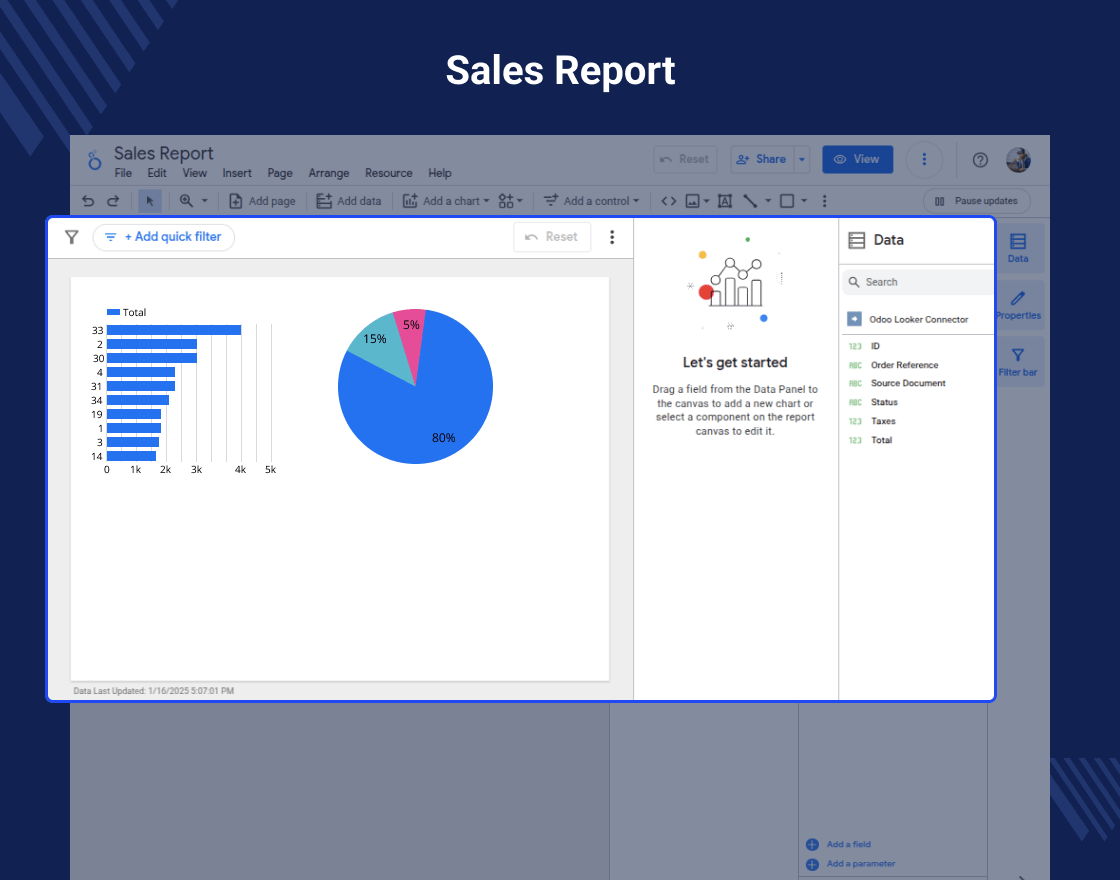Click Add data in toolbar
Viewport: 1120px width, 880px height.
(x=349, y=201)
